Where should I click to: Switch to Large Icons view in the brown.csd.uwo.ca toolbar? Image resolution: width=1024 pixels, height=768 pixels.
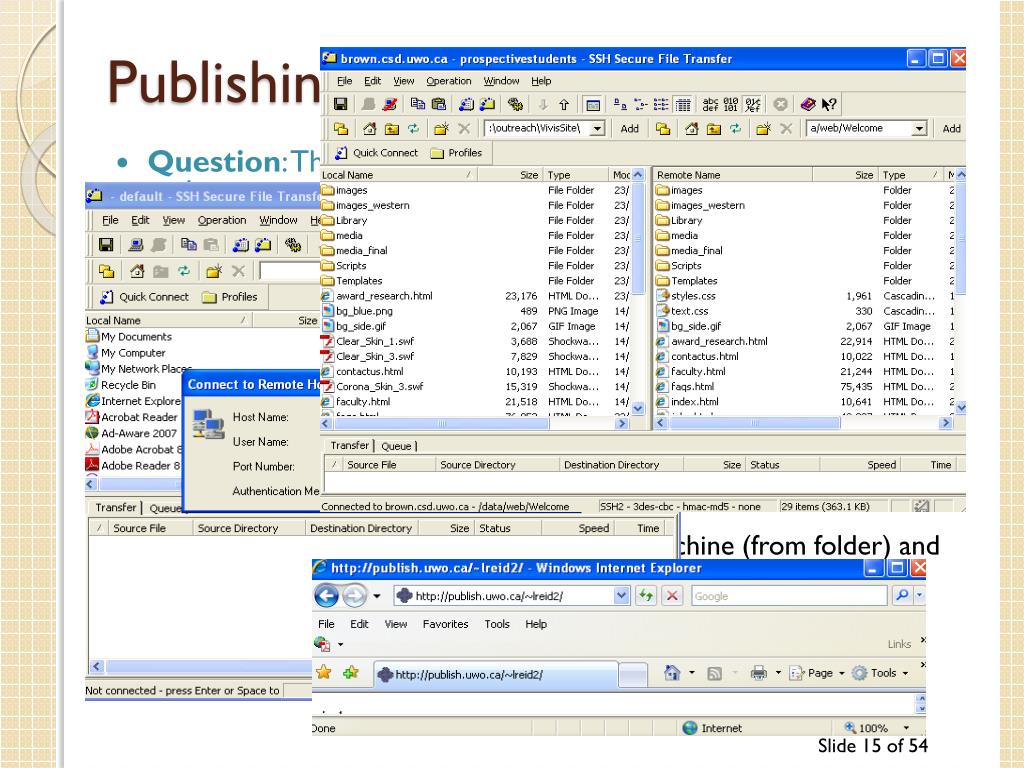click(620, 104)
